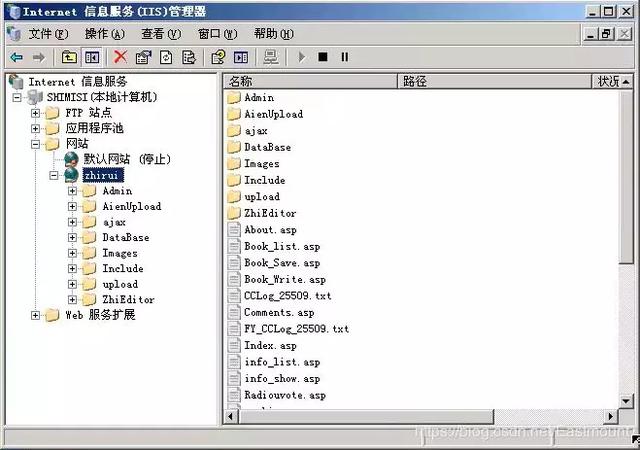Expand the AienUpload tree folder
This screenshot has height=450, width=640.
point(72,207)
